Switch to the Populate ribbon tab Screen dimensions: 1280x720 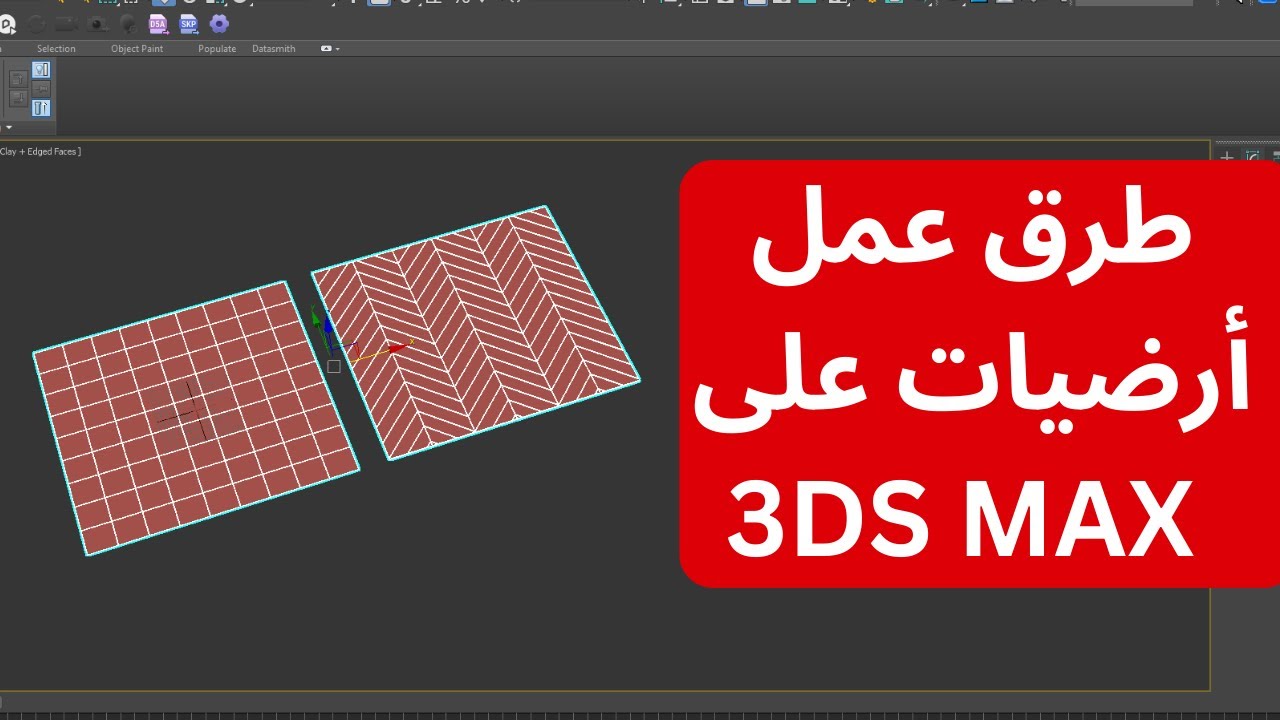217,48
